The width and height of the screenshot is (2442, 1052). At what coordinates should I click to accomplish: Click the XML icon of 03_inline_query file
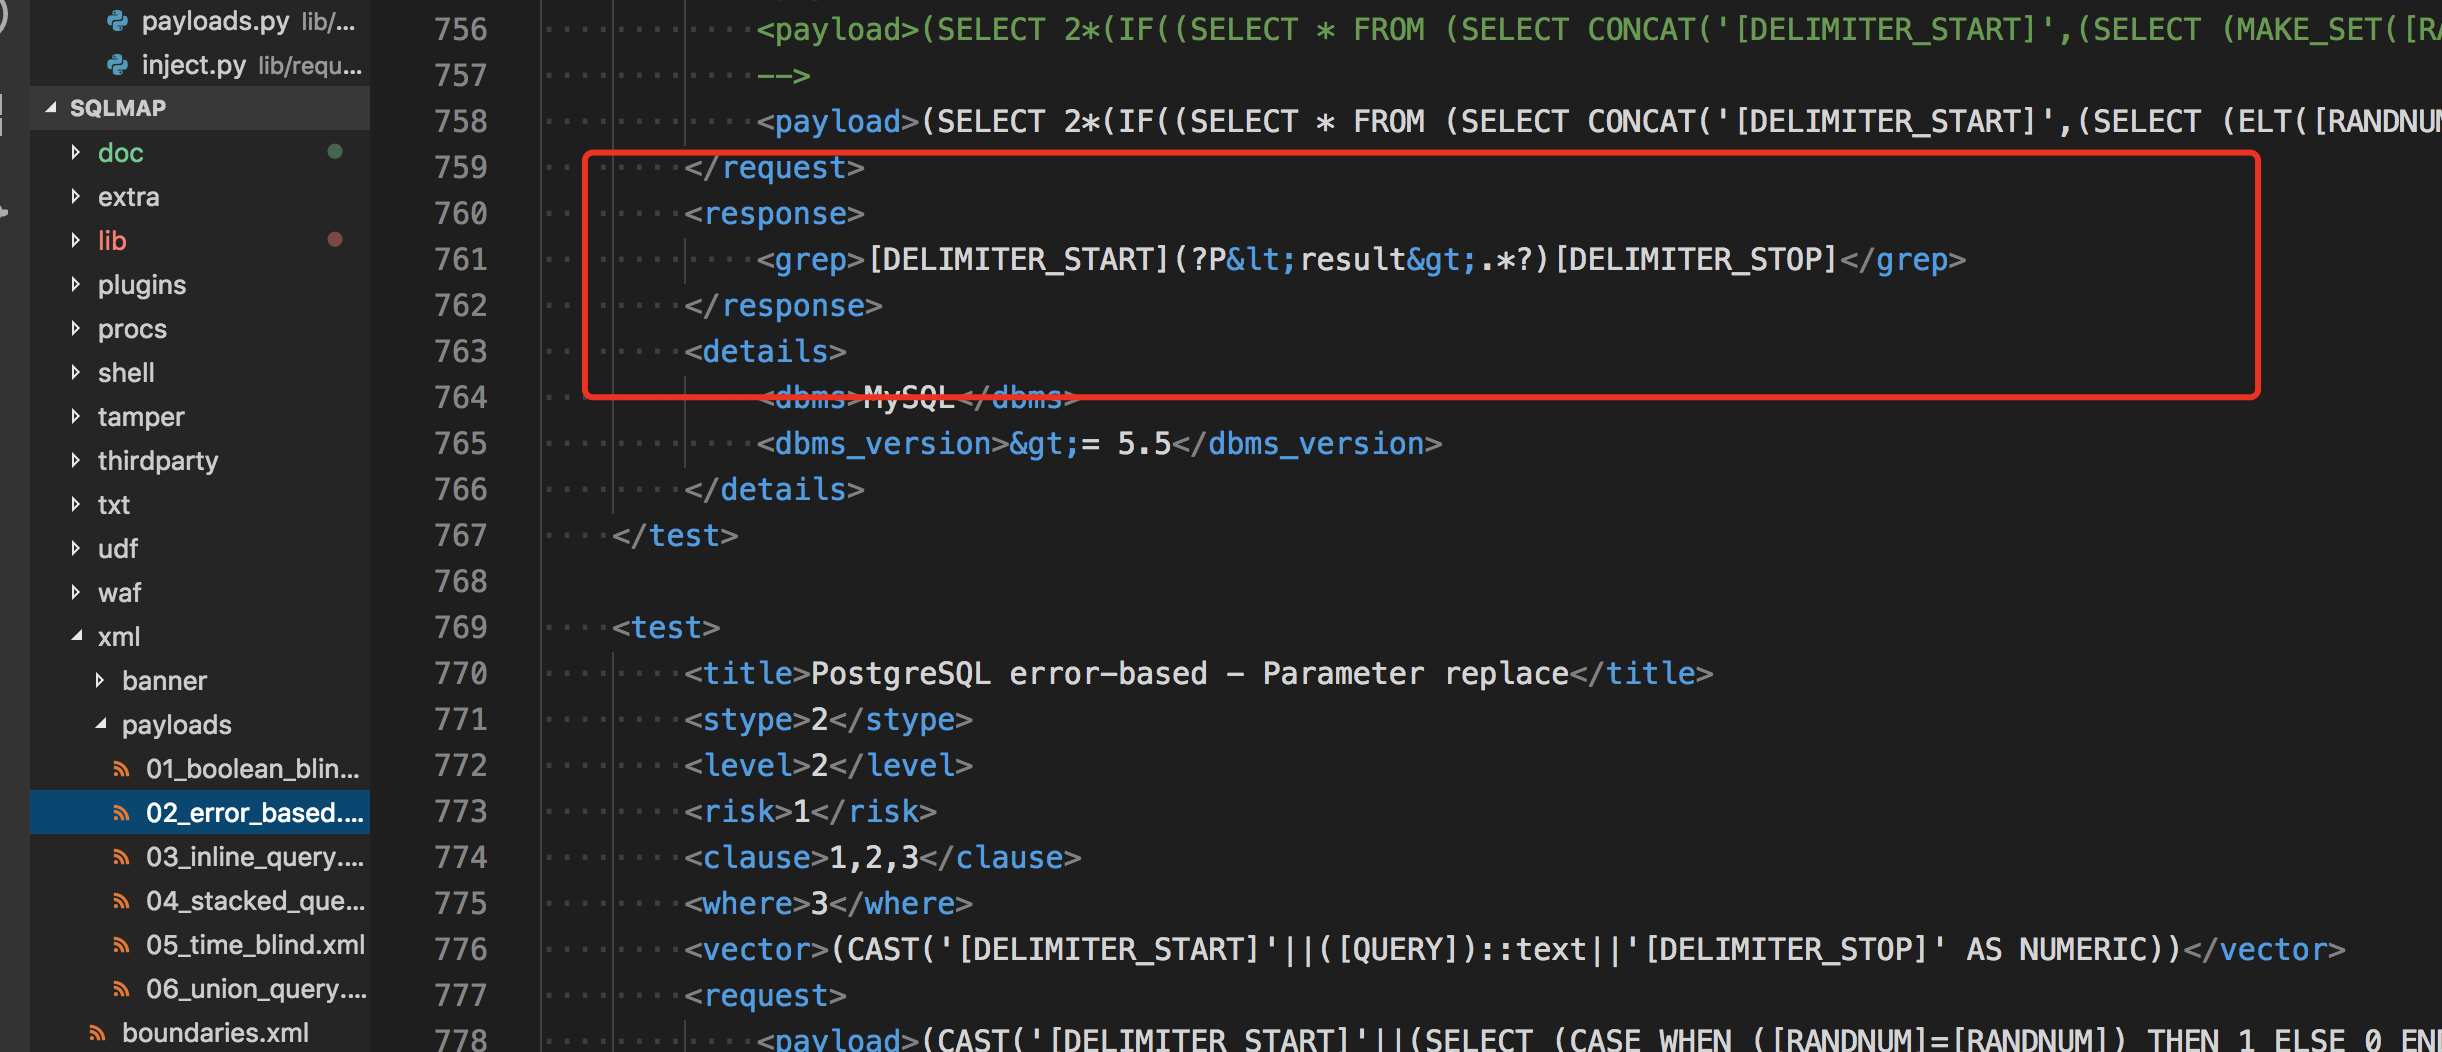coord(121,857)
